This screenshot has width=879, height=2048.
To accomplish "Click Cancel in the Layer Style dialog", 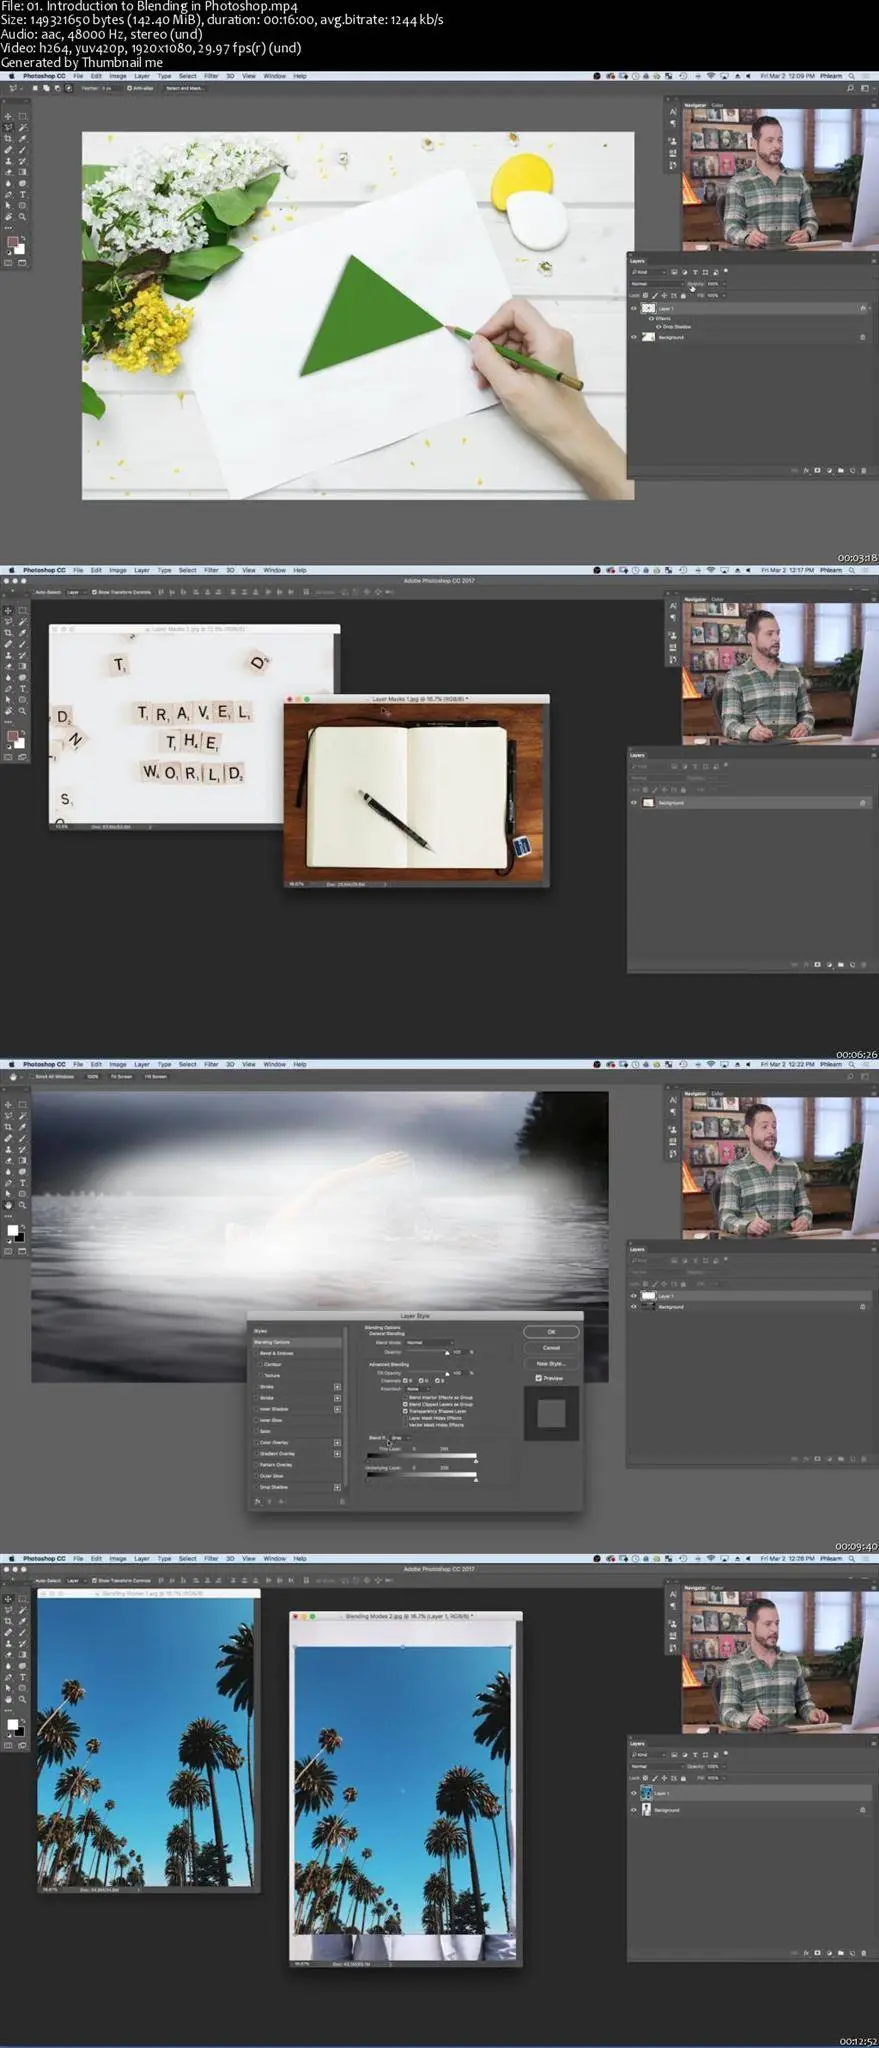I will tap(551, 1347).
